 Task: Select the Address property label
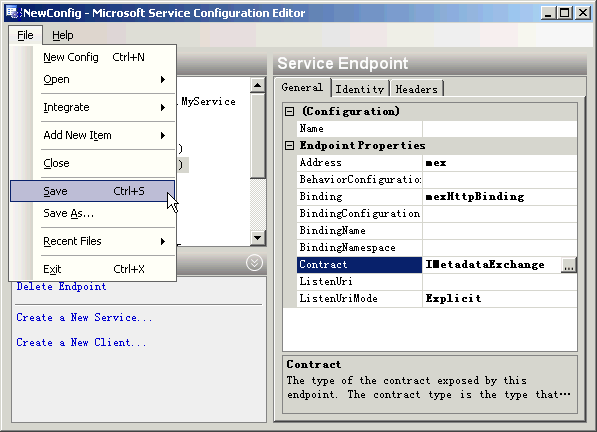tap(359, 163)
